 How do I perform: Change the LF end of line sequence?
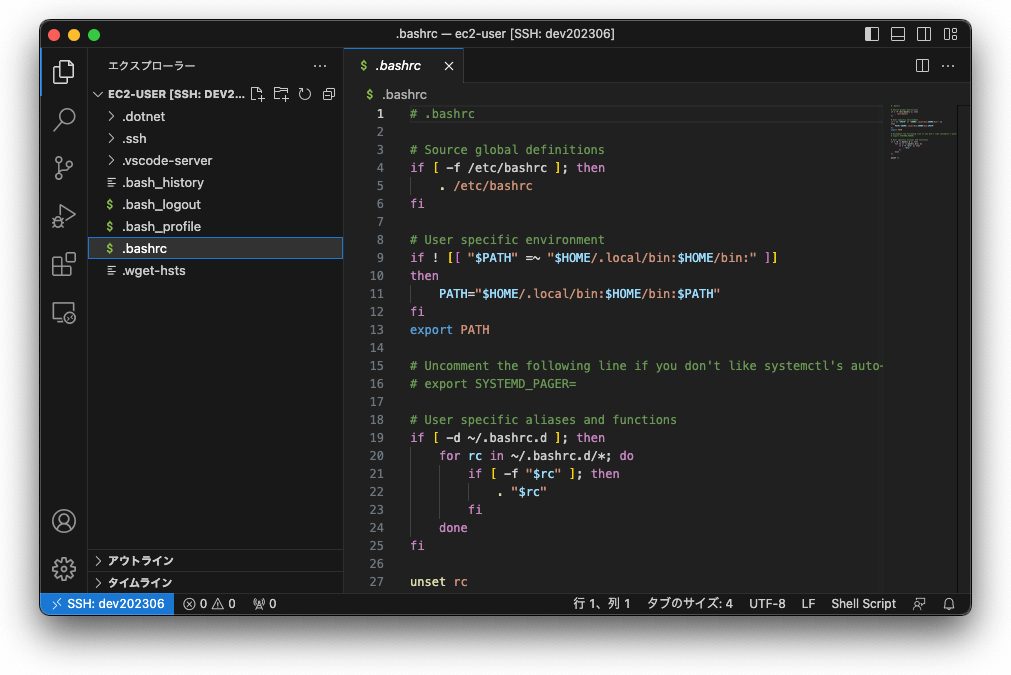[x=808, y=603]
